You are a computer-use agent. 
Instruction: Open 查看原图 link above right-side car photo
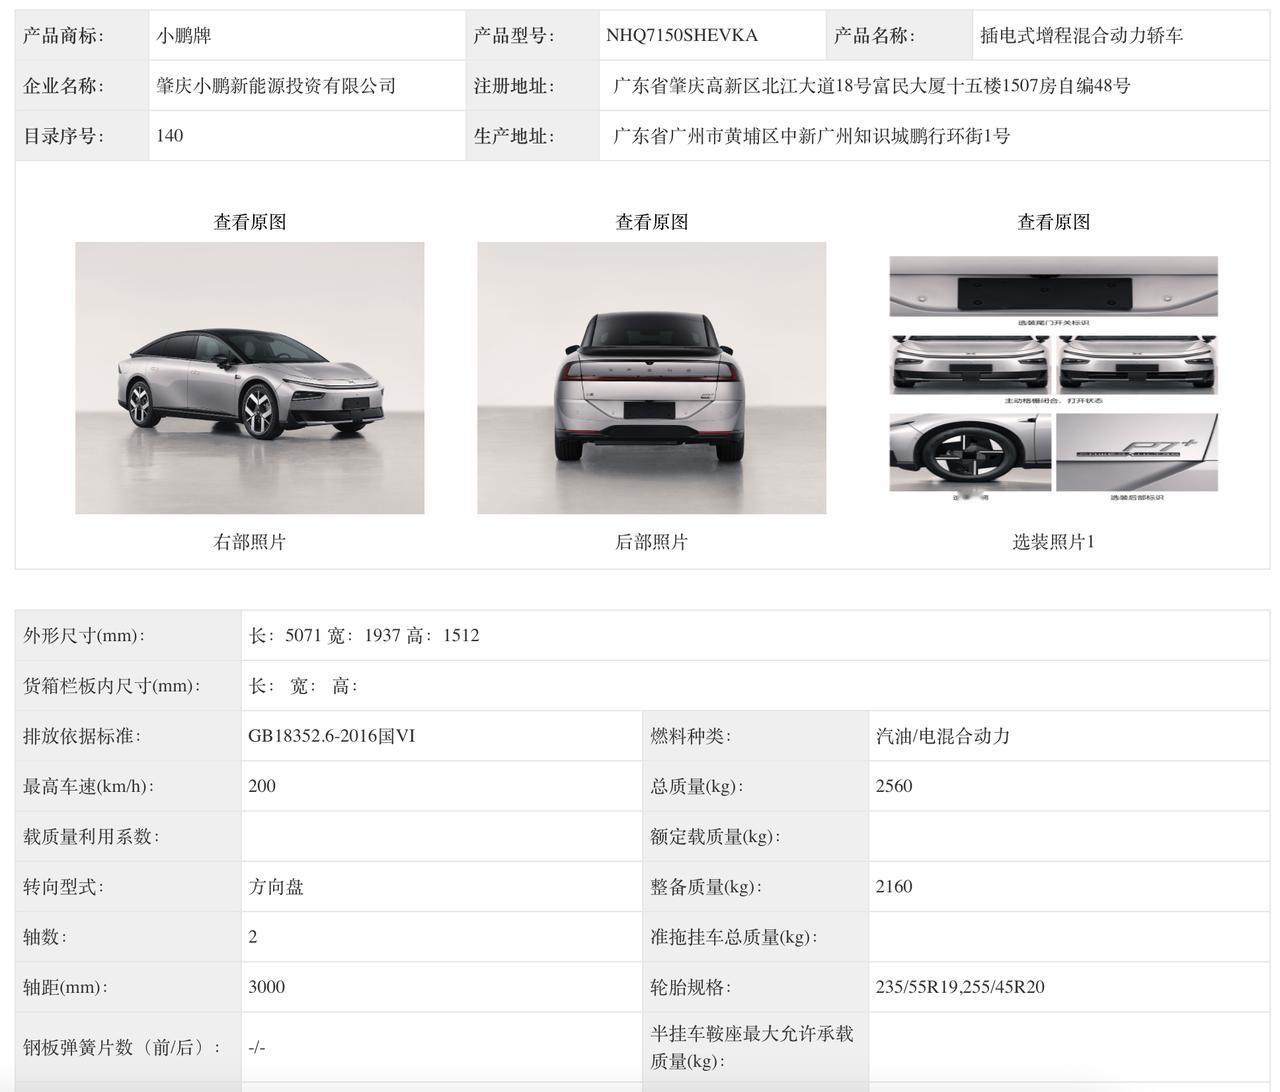click(x=250, y=222)
